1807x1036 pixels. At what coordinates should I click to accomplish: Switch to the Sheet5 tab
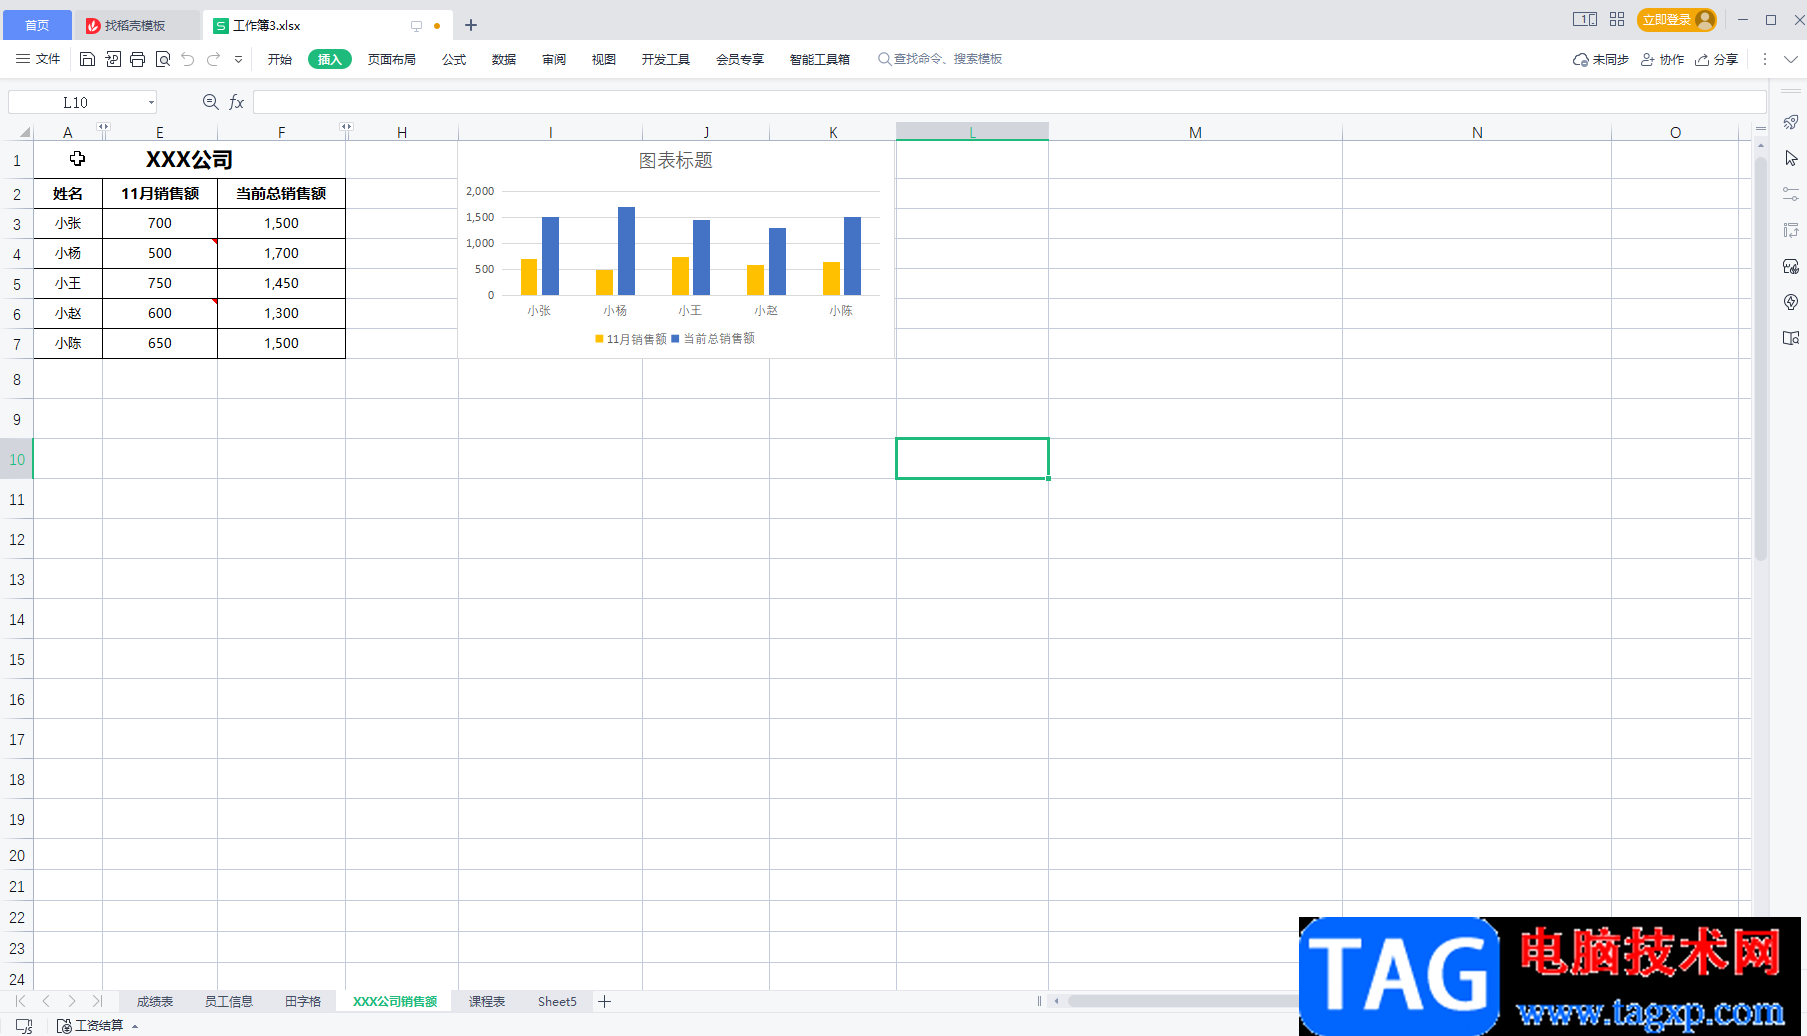[557, 1001]
